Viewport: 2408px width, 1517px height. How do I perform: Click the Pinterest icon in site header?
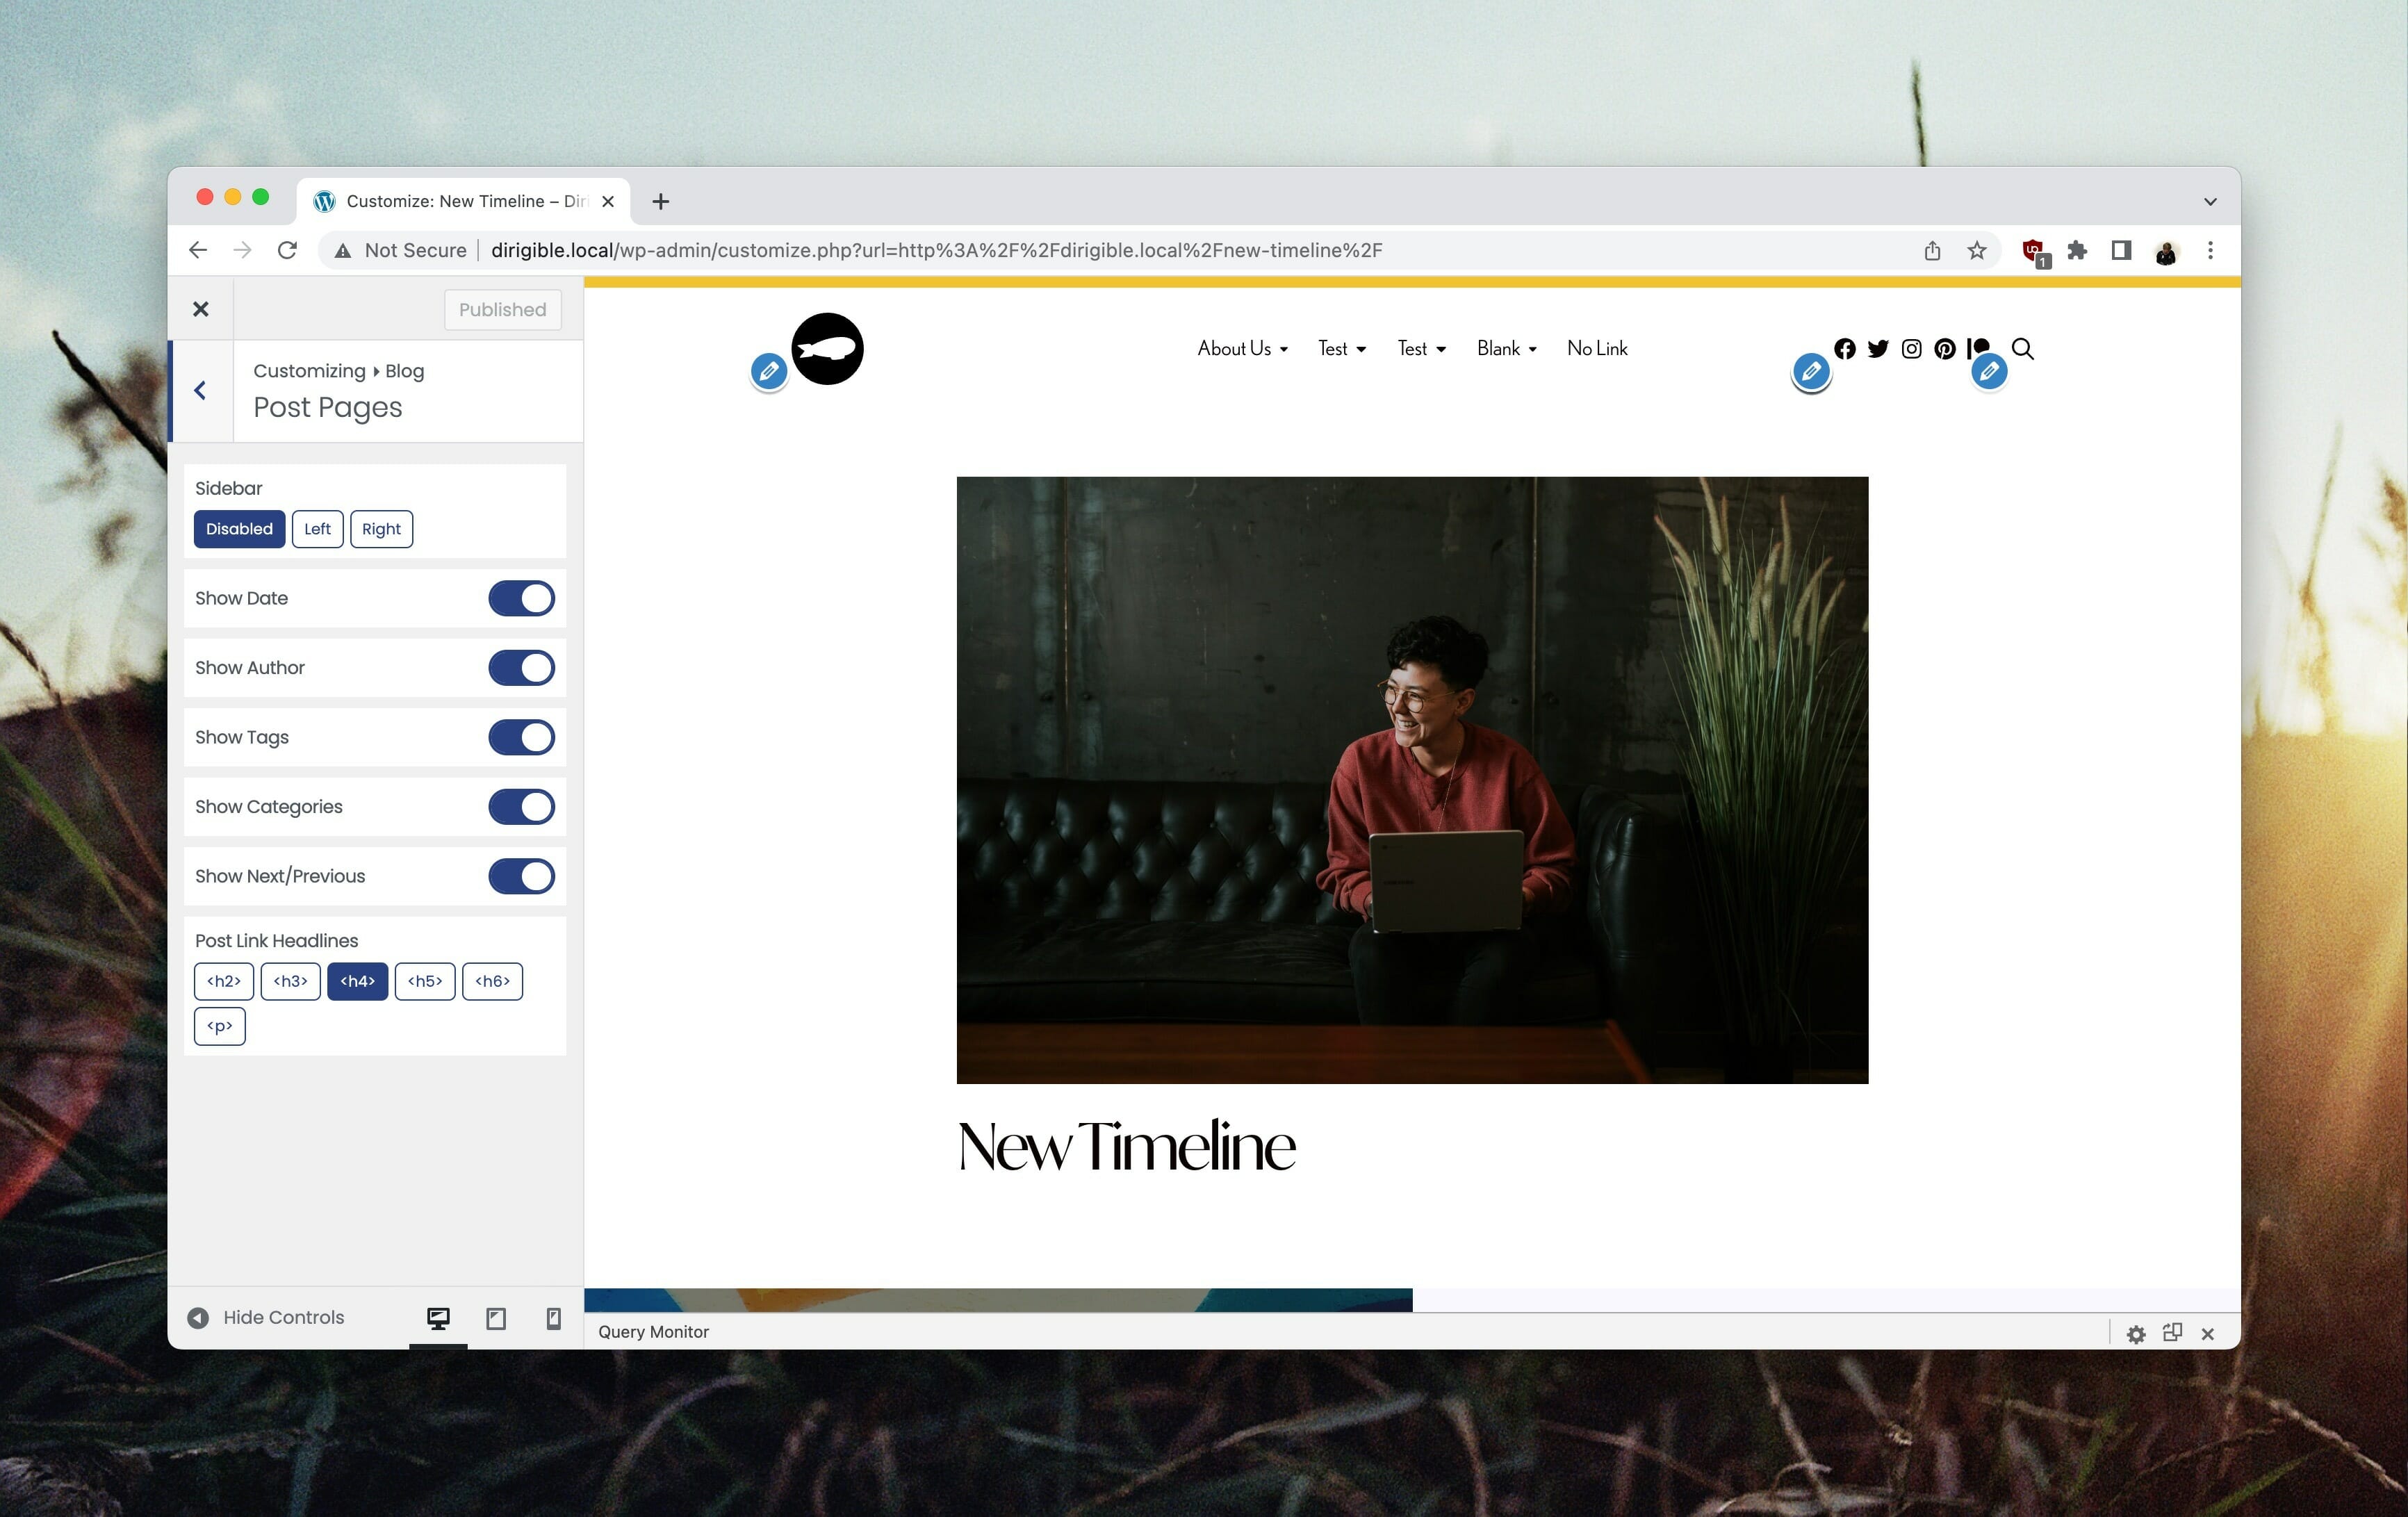1944,349
